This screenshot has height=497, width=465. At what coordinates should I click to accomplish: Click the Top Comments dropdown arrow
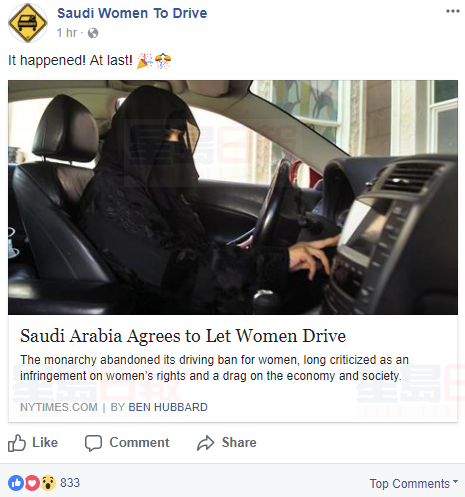point(455,482)
